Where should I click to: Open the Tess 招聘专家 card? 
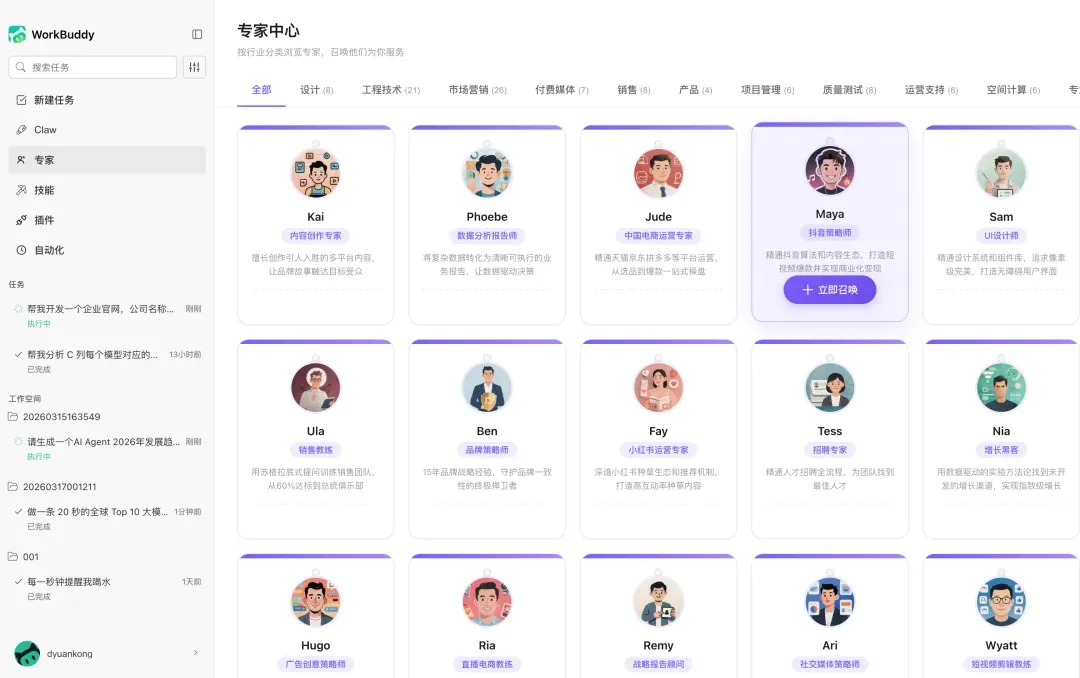tap(829, 439)
